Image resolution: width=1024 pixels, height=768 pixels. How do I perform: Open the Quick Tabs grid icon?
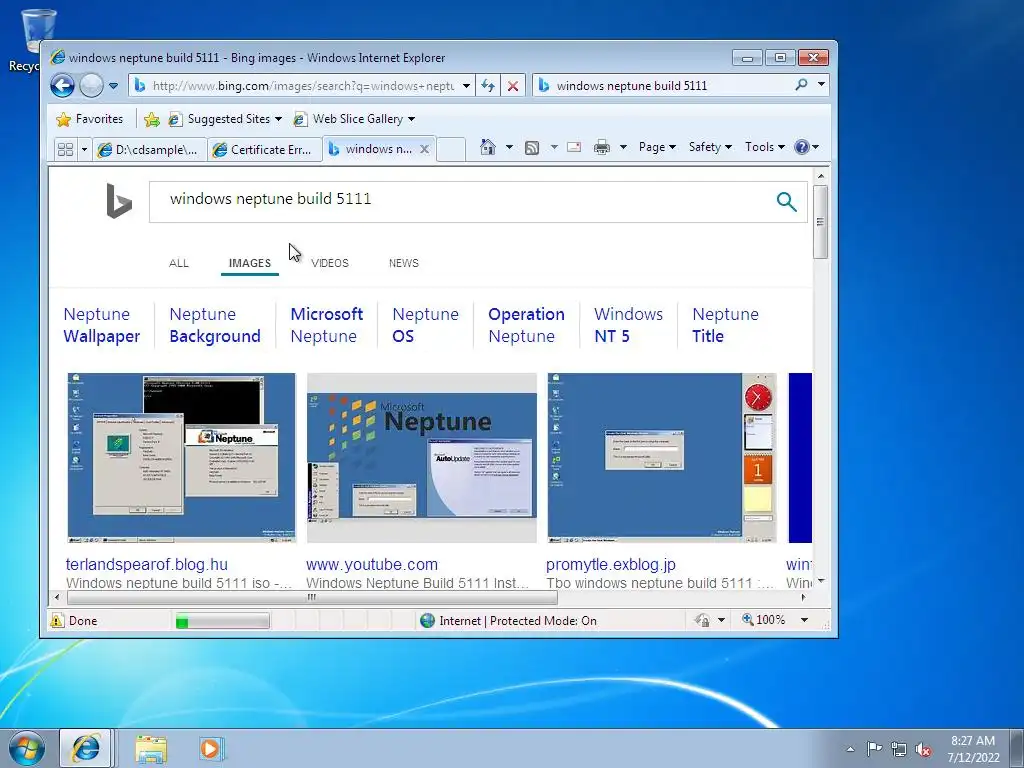pyautogui.click(x=65, y=150)
